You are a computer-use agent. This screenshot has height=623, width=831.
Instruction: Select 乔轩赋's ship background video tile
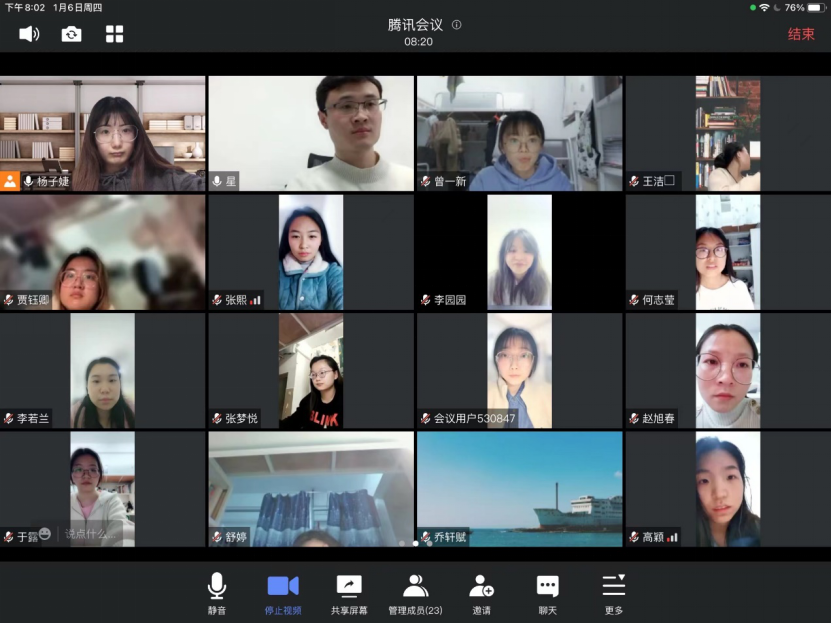click(x=519, y=489)
